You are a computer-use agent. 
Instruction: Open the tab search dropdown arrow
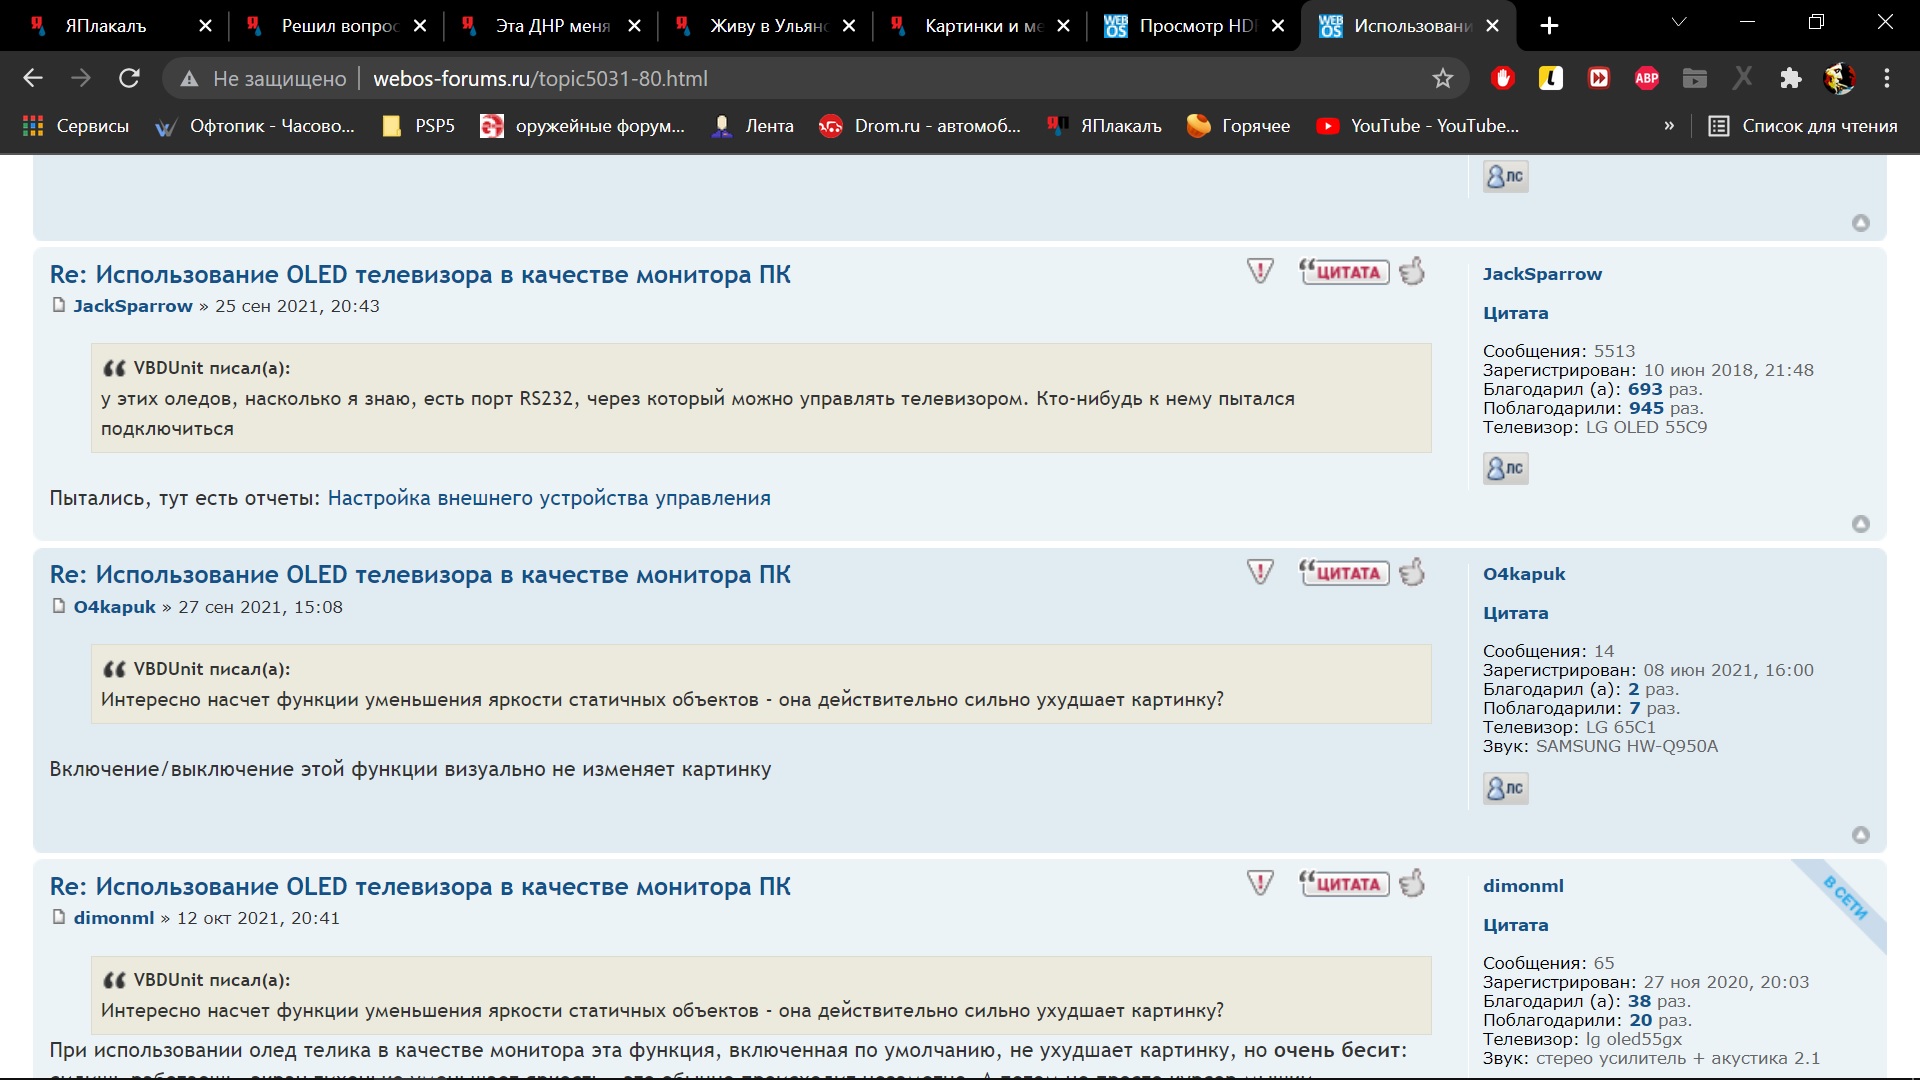click(x=1679, y=22)
